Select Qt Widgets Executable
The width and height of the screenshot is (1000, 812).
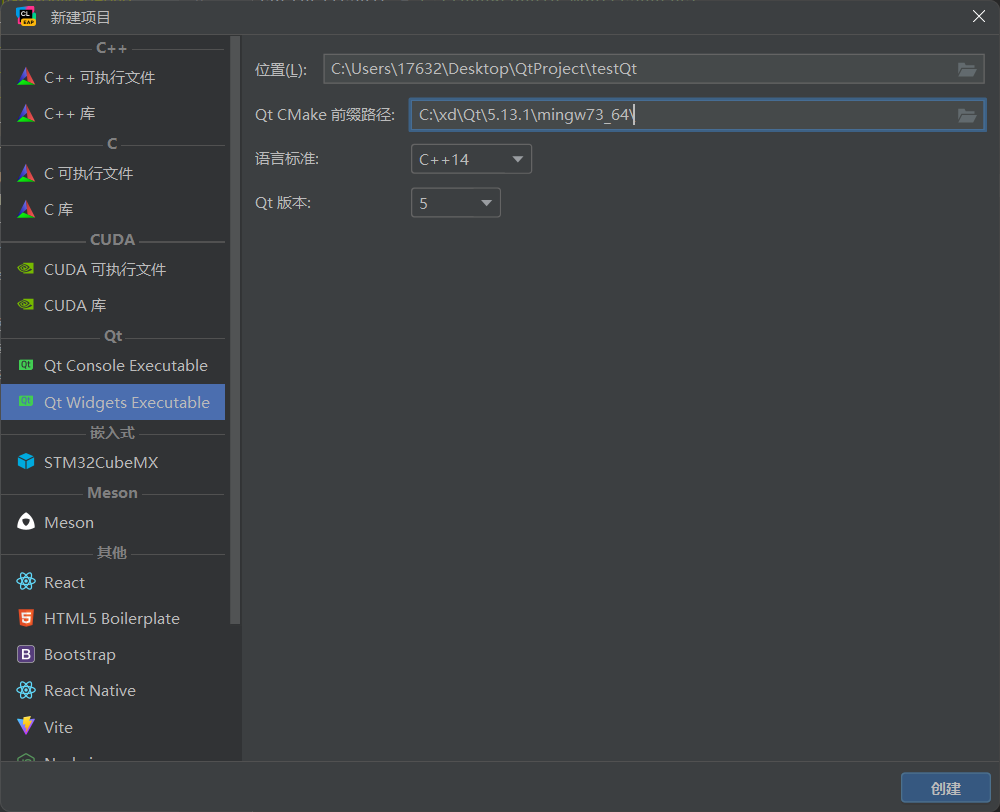click(113, 402)
